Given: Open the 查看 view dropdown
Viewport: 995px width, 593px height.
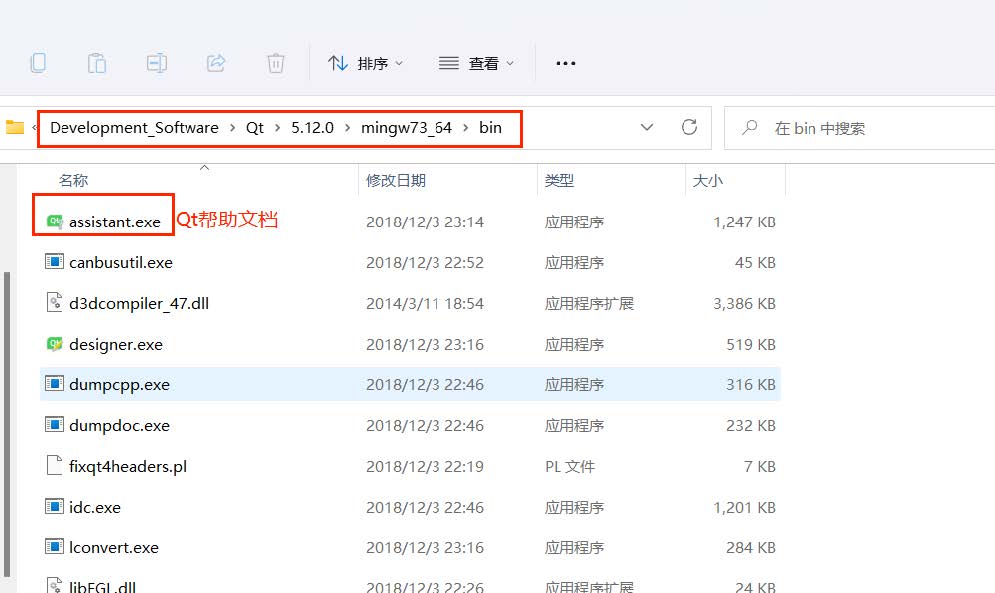Looking at the screenshot, I should pyautogui.click(x=476, y=63).
